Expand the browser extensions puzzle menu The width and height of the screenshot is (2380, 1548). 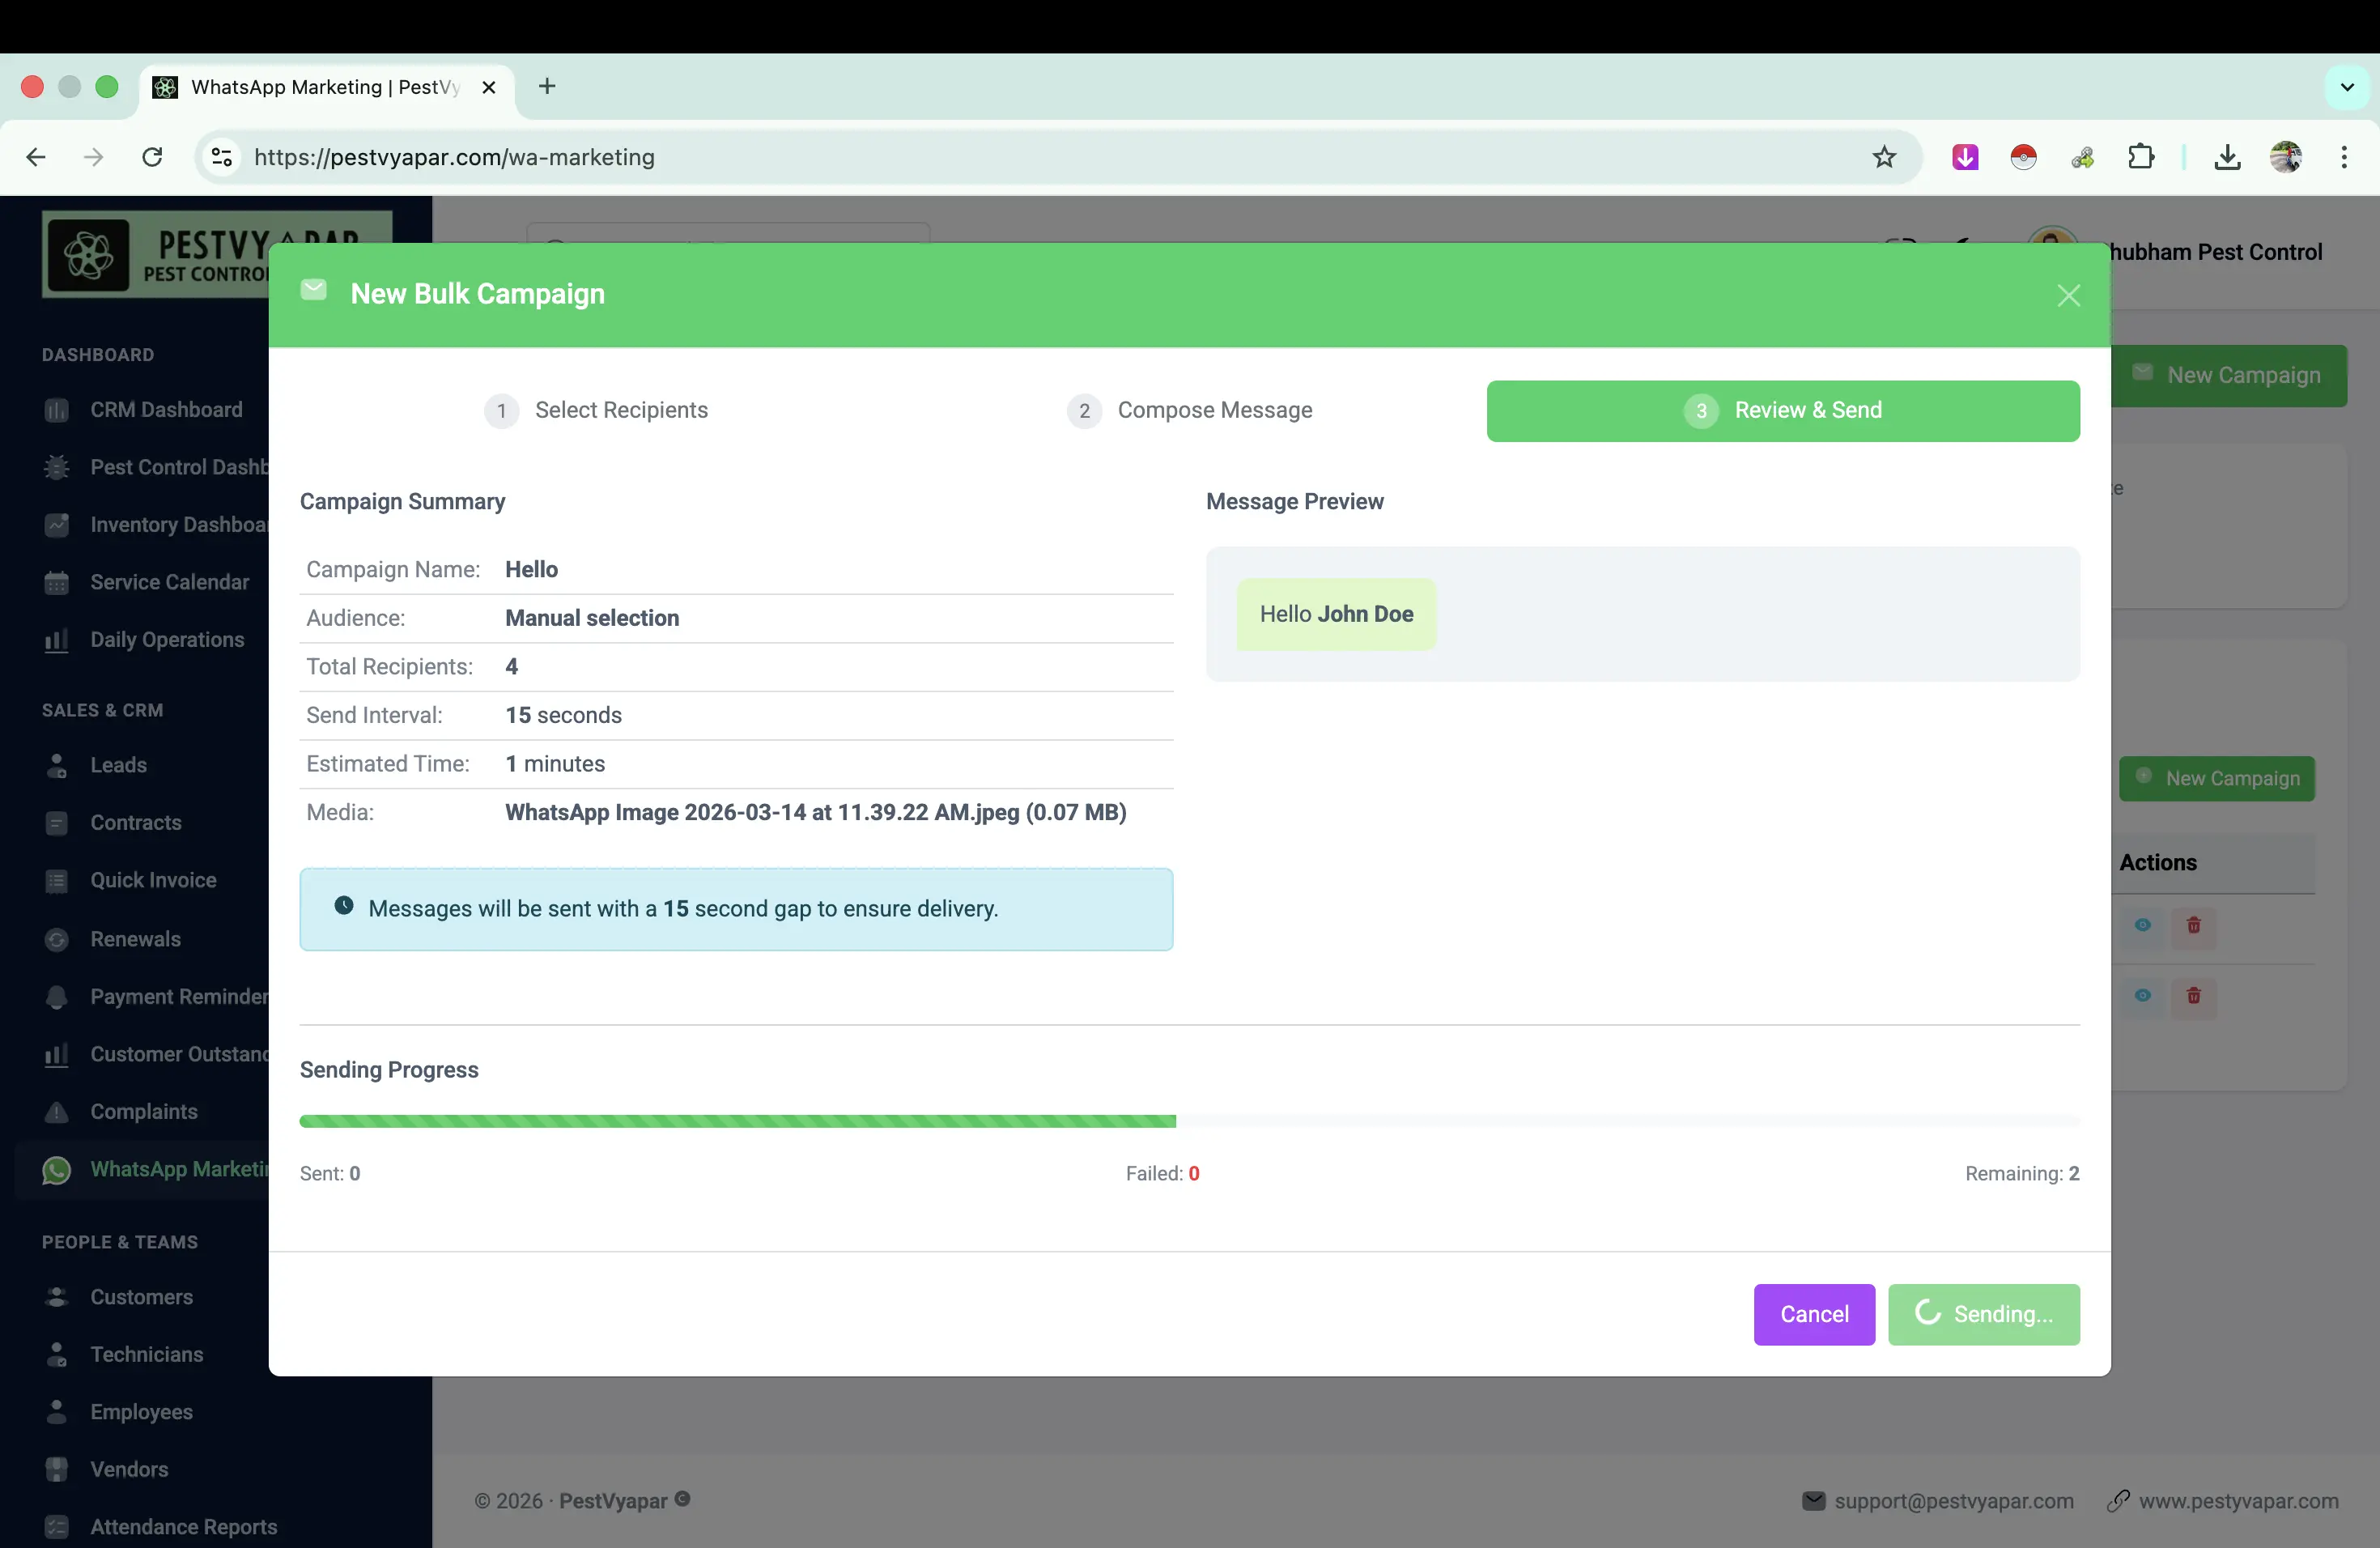[2141, 157]
